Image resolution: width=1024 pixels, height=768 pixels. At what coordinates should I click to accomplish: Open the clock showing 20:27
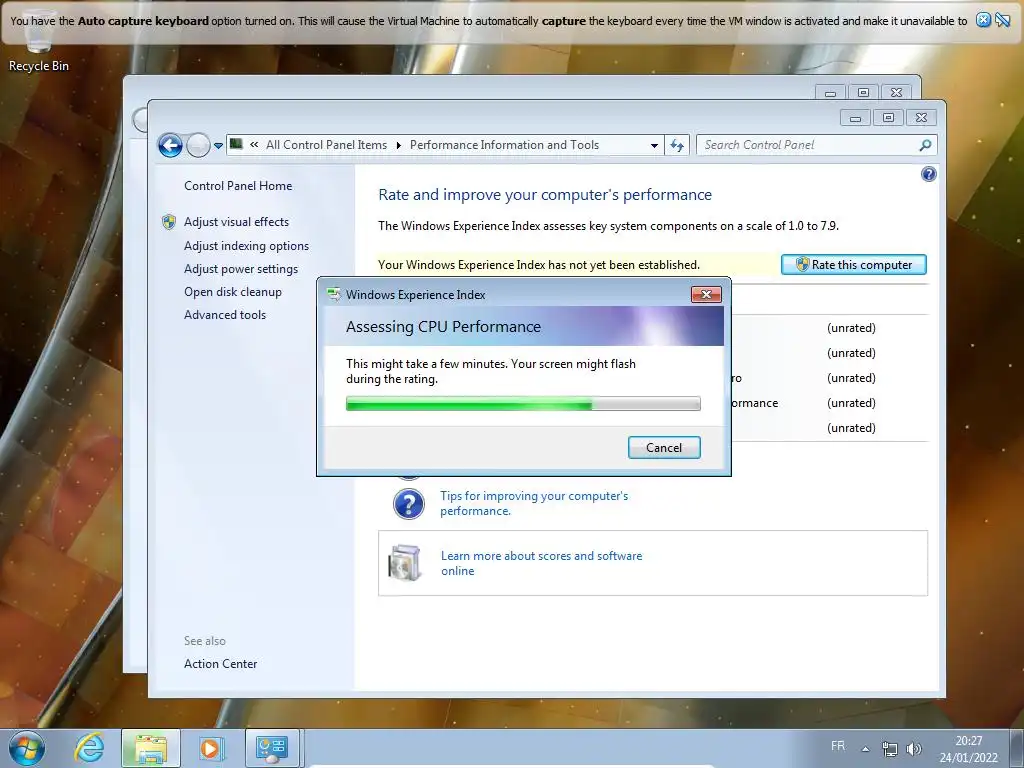968,749
